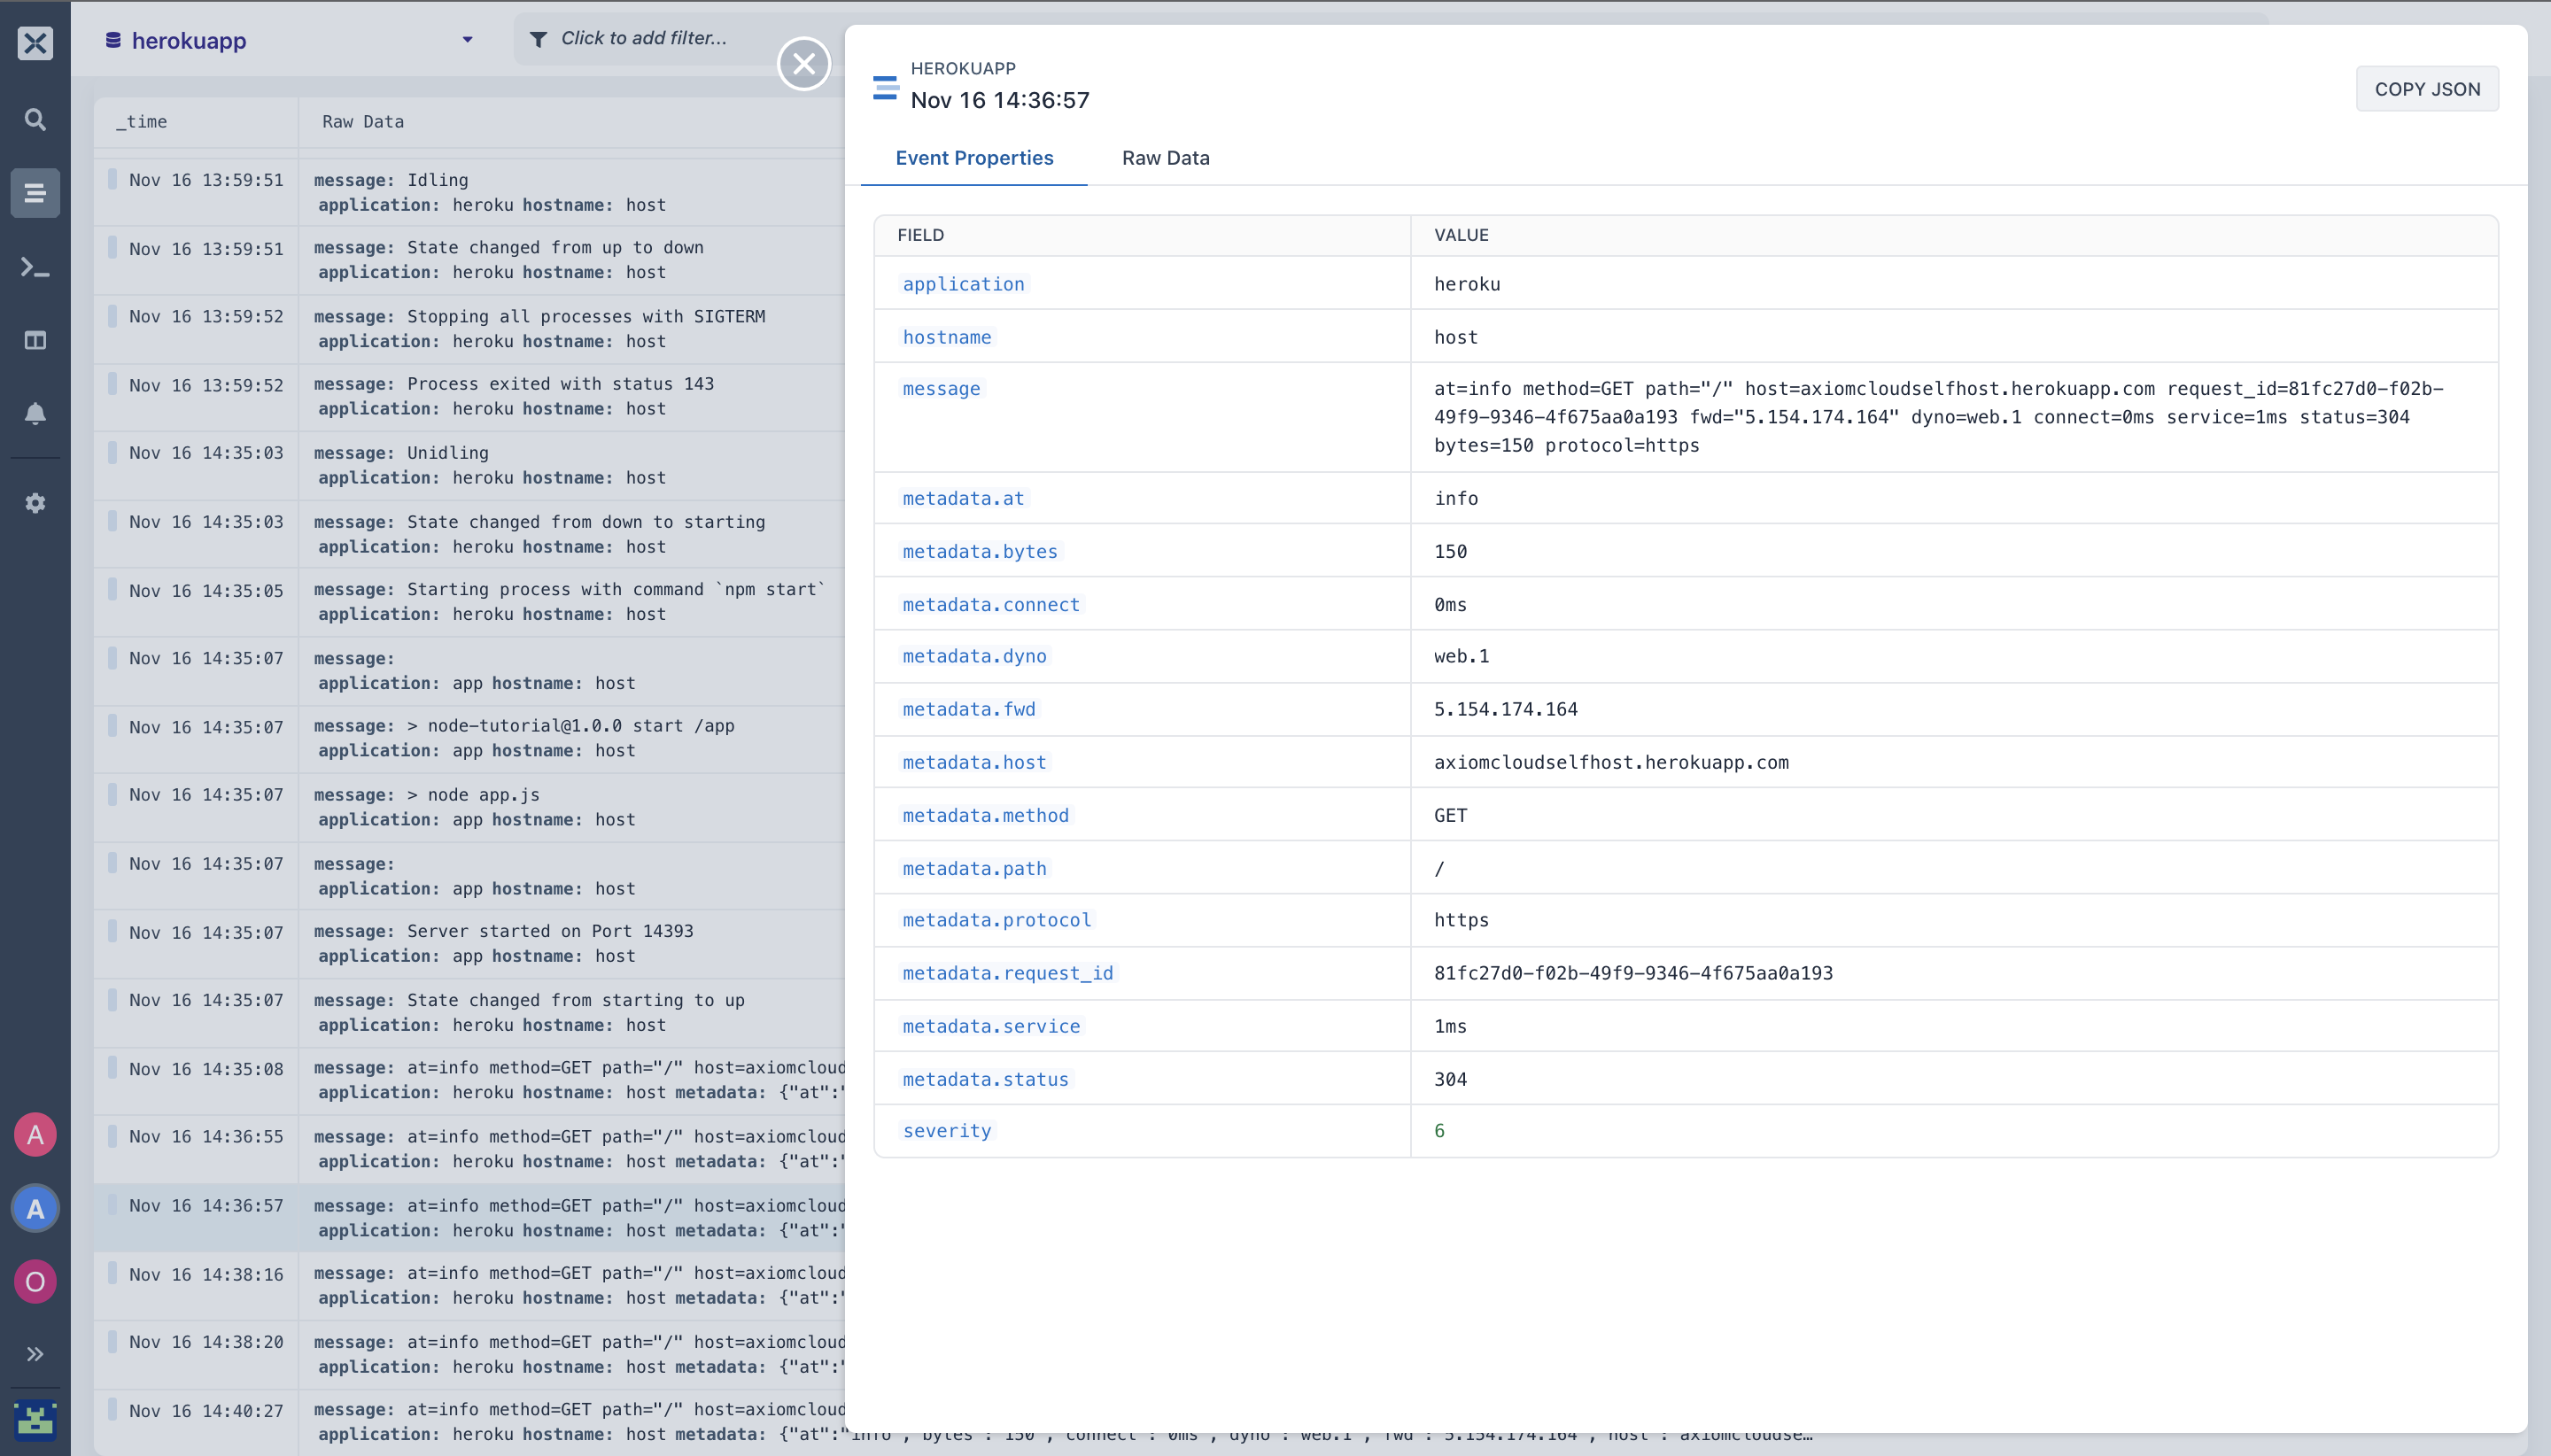Open the Dashboards icon in sidebar
The height and width of the screenshot is (1456, 2551).
[35, 340]
